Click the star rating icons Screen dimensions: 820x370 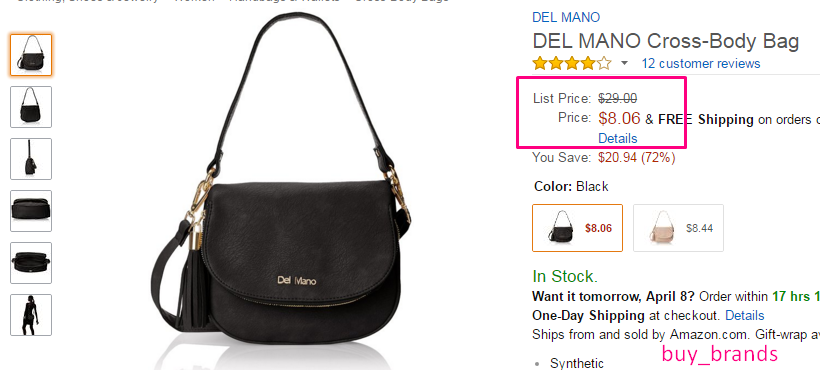click(x=572, y=64)
